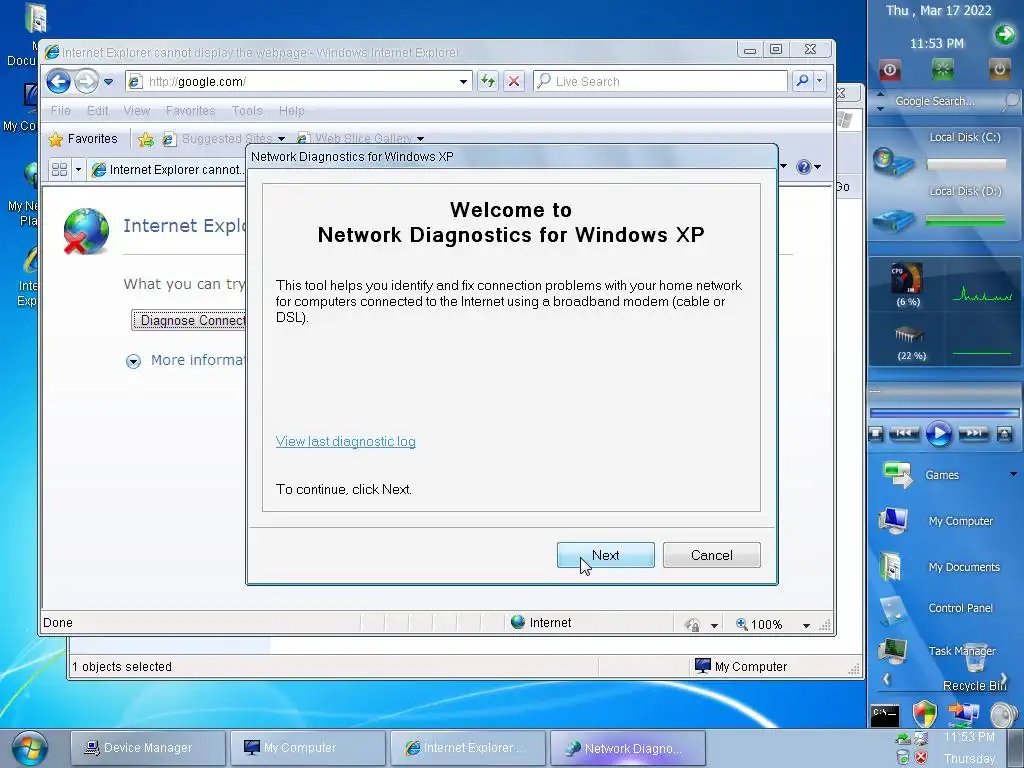Click the media player progress bar in sidebar
The width and height of the screenshot is (1024, 768).
tap(944, 413)
